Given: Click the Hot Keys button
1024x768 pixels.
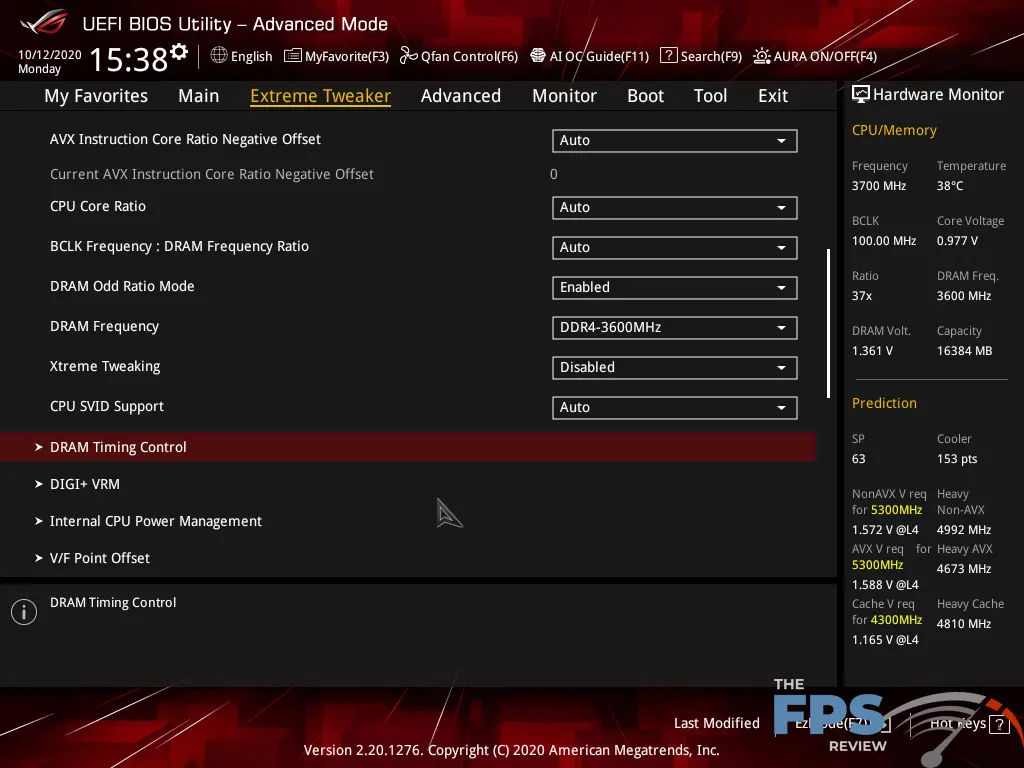Looking at the screenshot, I should point(969,724).
